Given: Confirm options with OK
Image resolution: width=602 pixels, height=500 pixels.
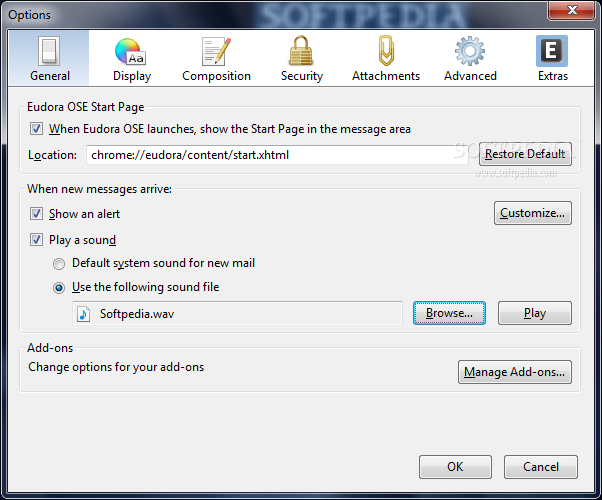Looking at the screenshot, I should [x=455, y=467].
